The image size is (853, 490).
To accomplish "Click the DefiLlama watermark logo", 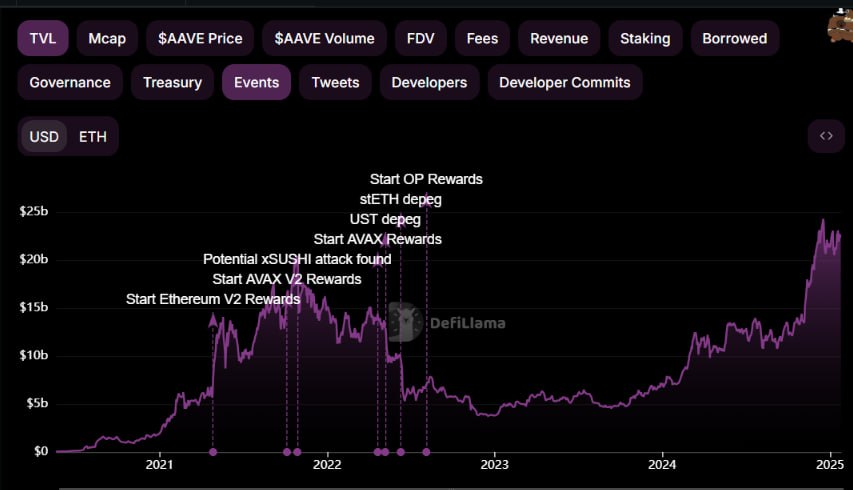I will tap(447, 322).
